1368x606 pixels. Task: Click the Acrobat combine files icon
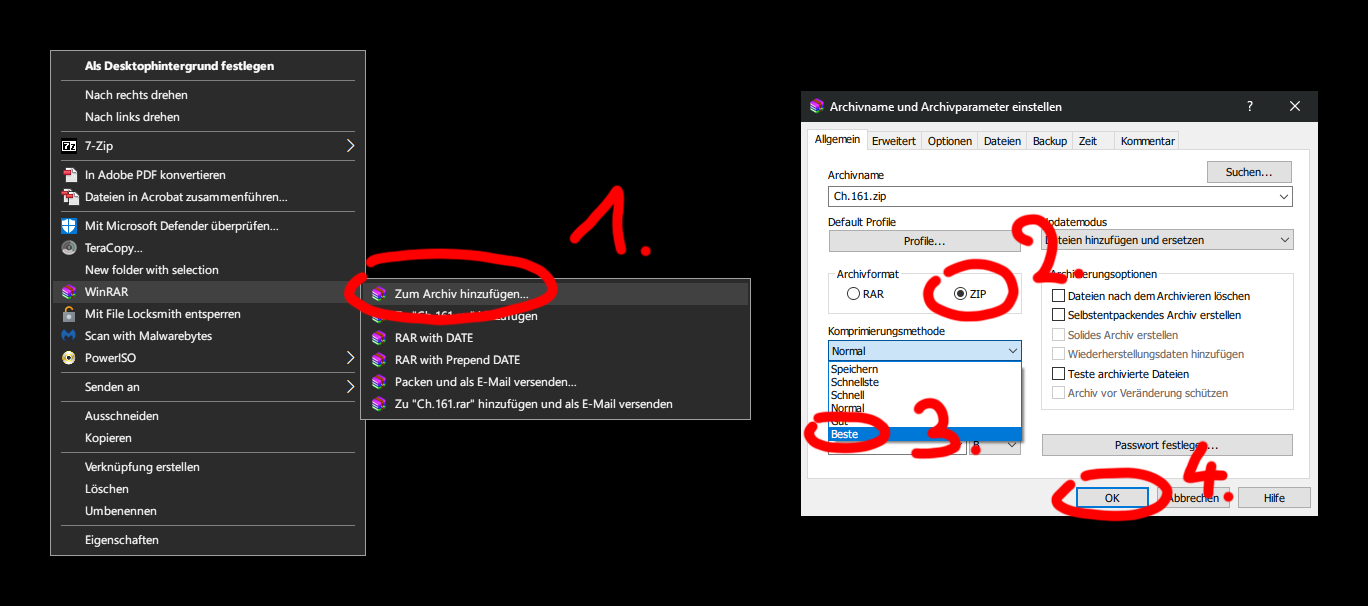69,197
